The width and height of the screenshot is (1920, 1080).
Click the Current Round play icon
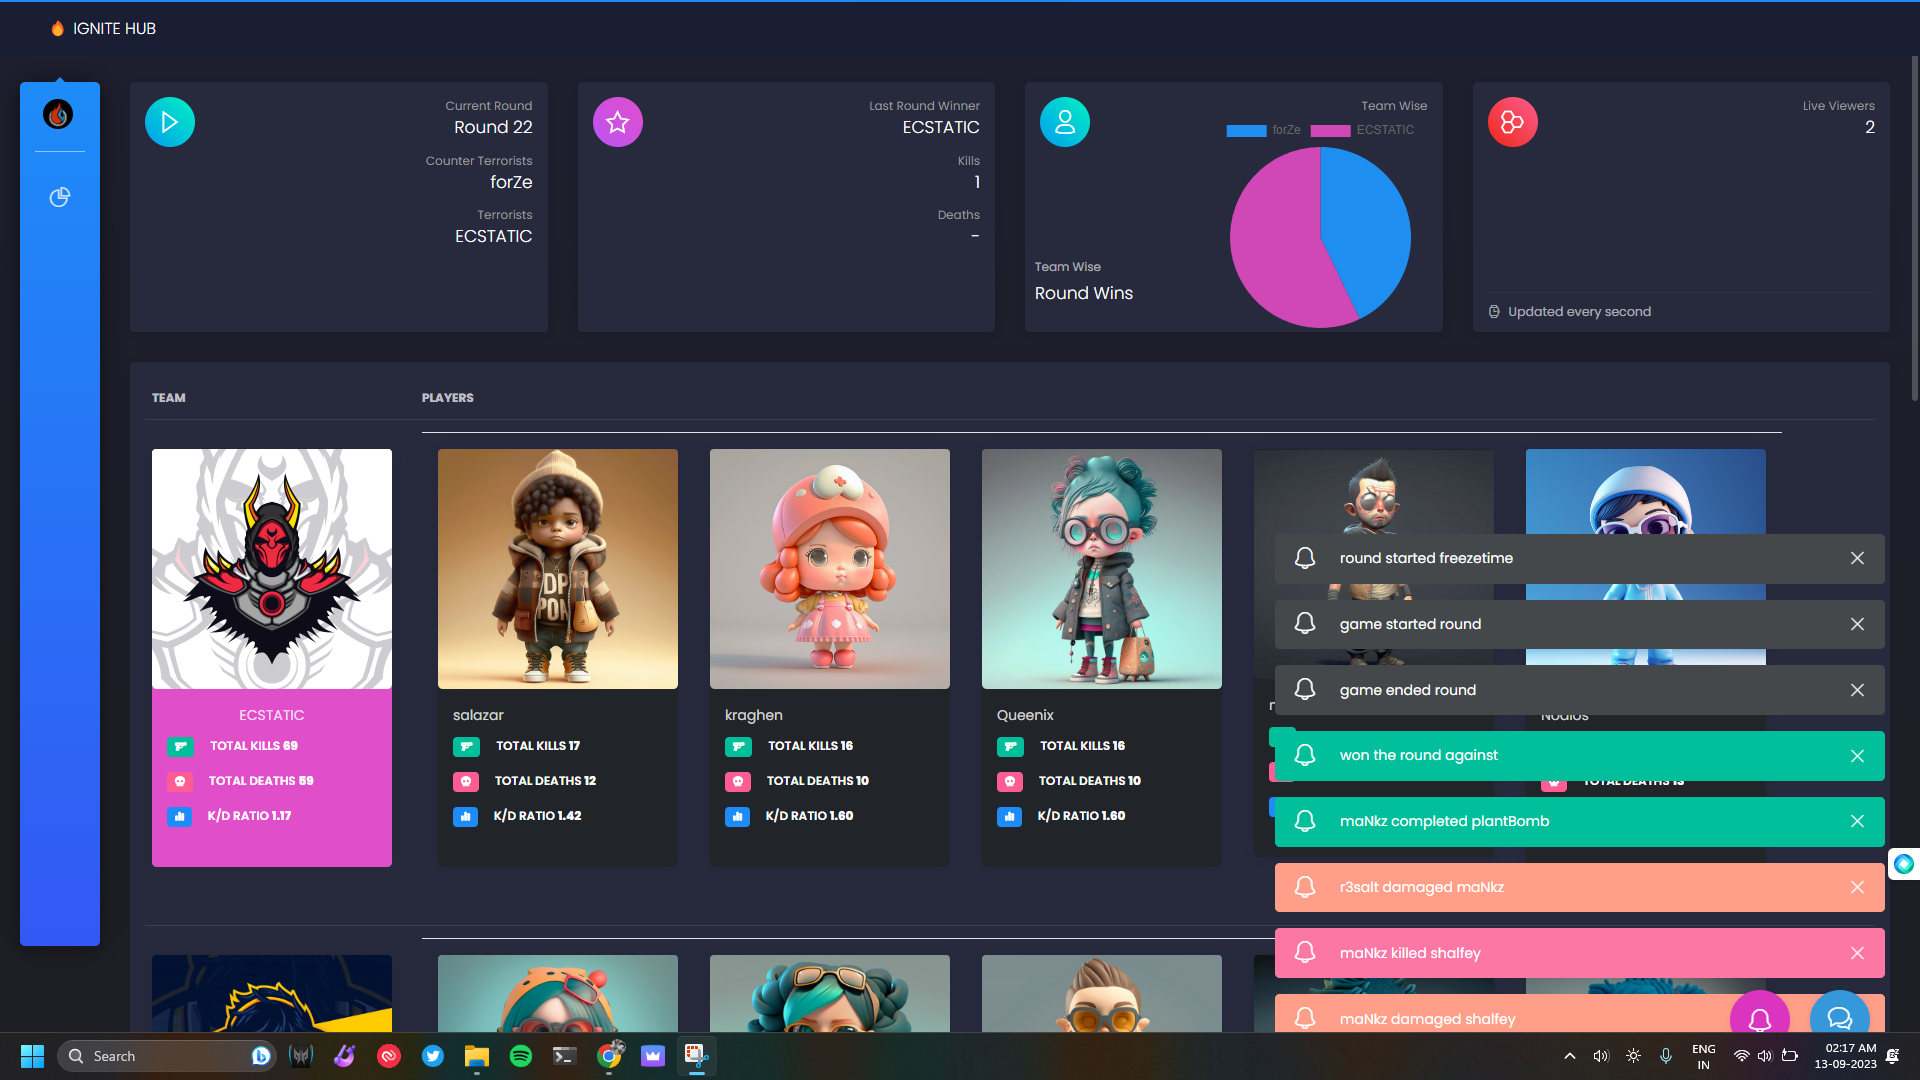coord(170,122)
